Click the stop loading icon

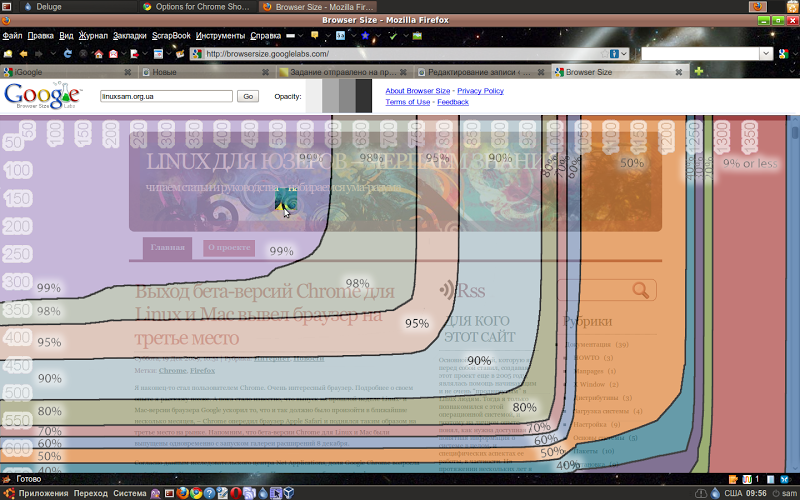coord(83,54)
